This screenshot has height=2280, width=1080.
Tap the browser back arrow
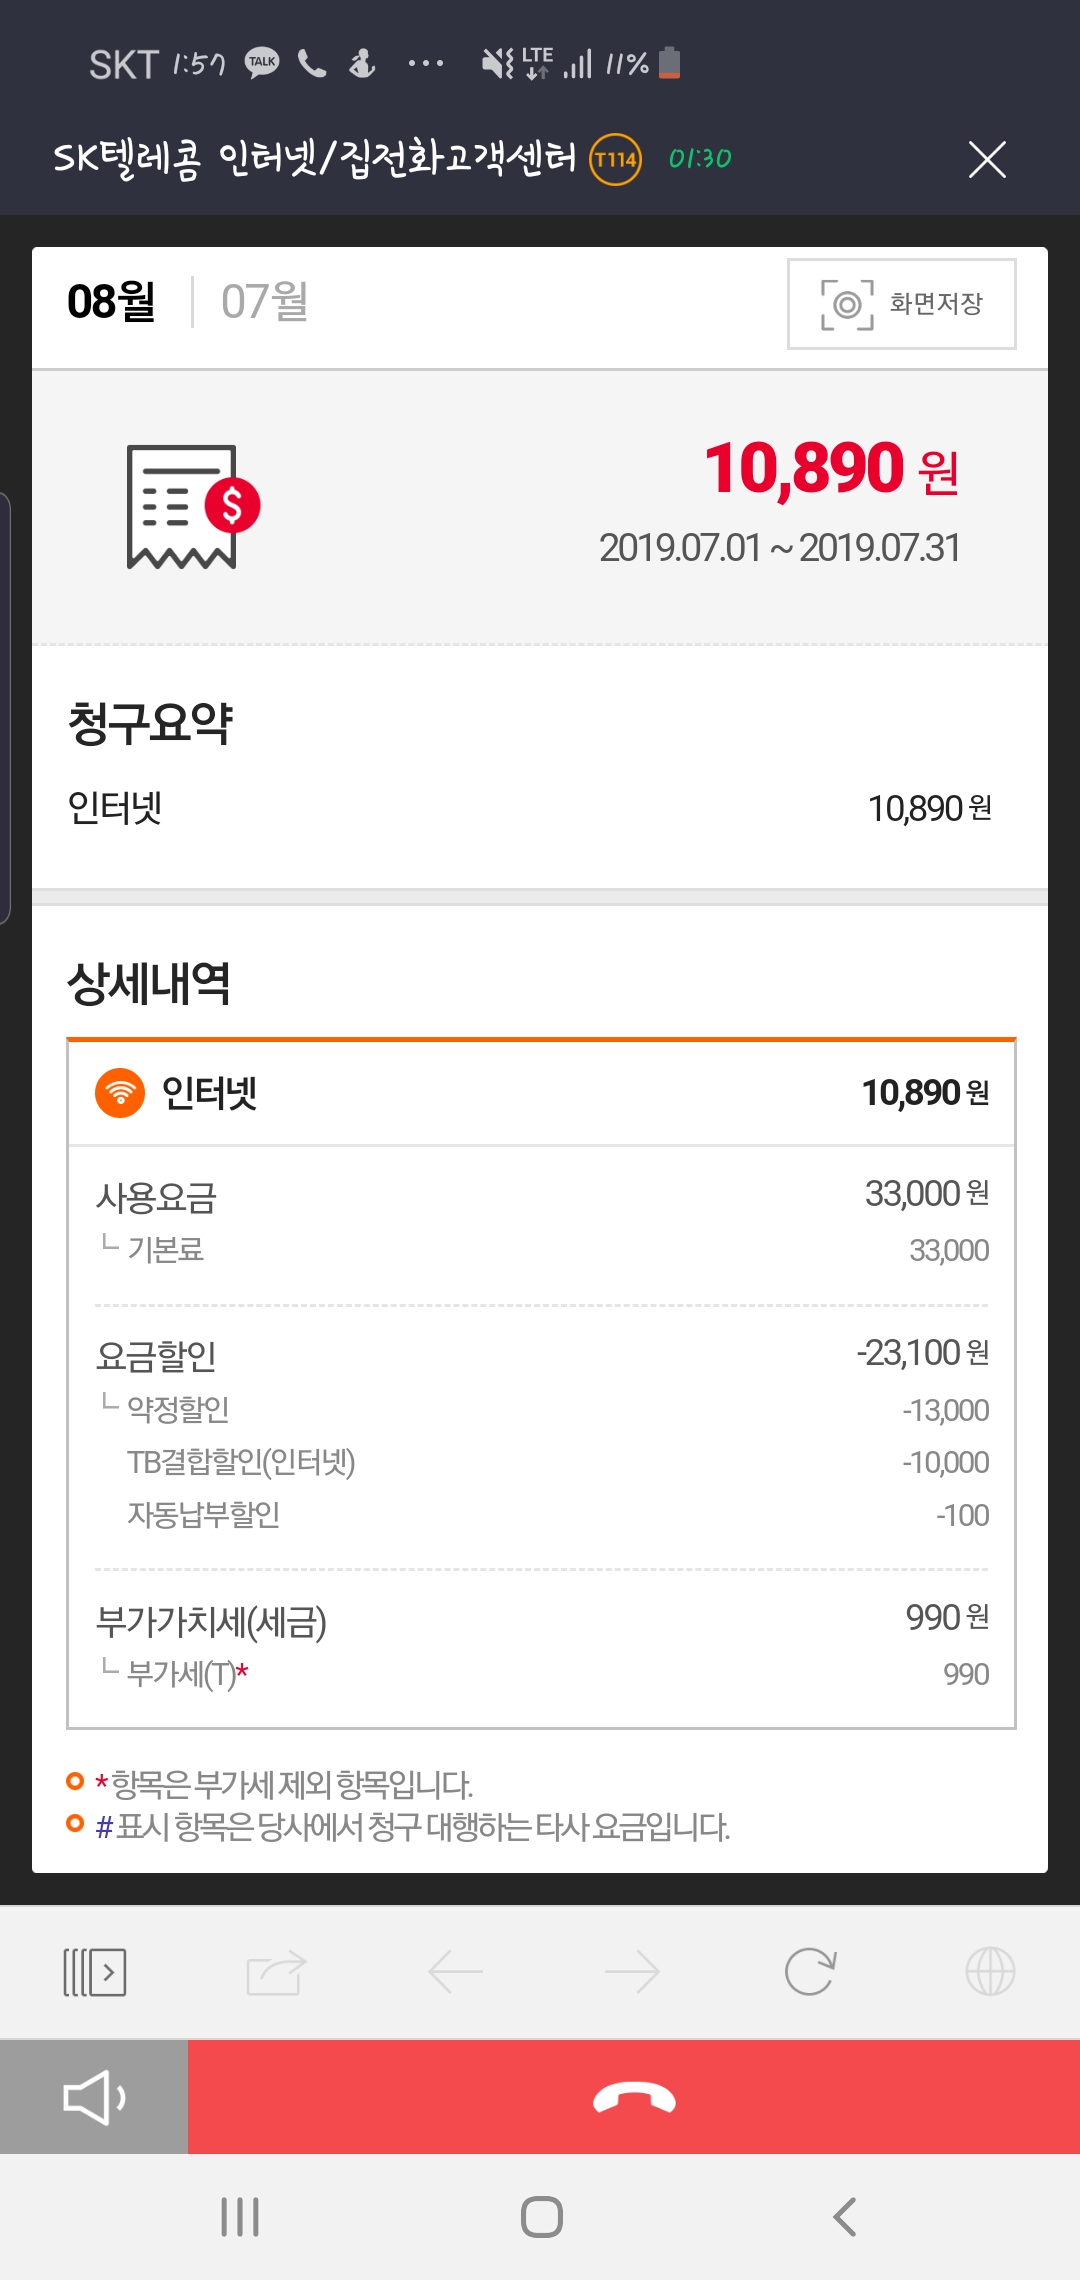[x=455, y=1972]
